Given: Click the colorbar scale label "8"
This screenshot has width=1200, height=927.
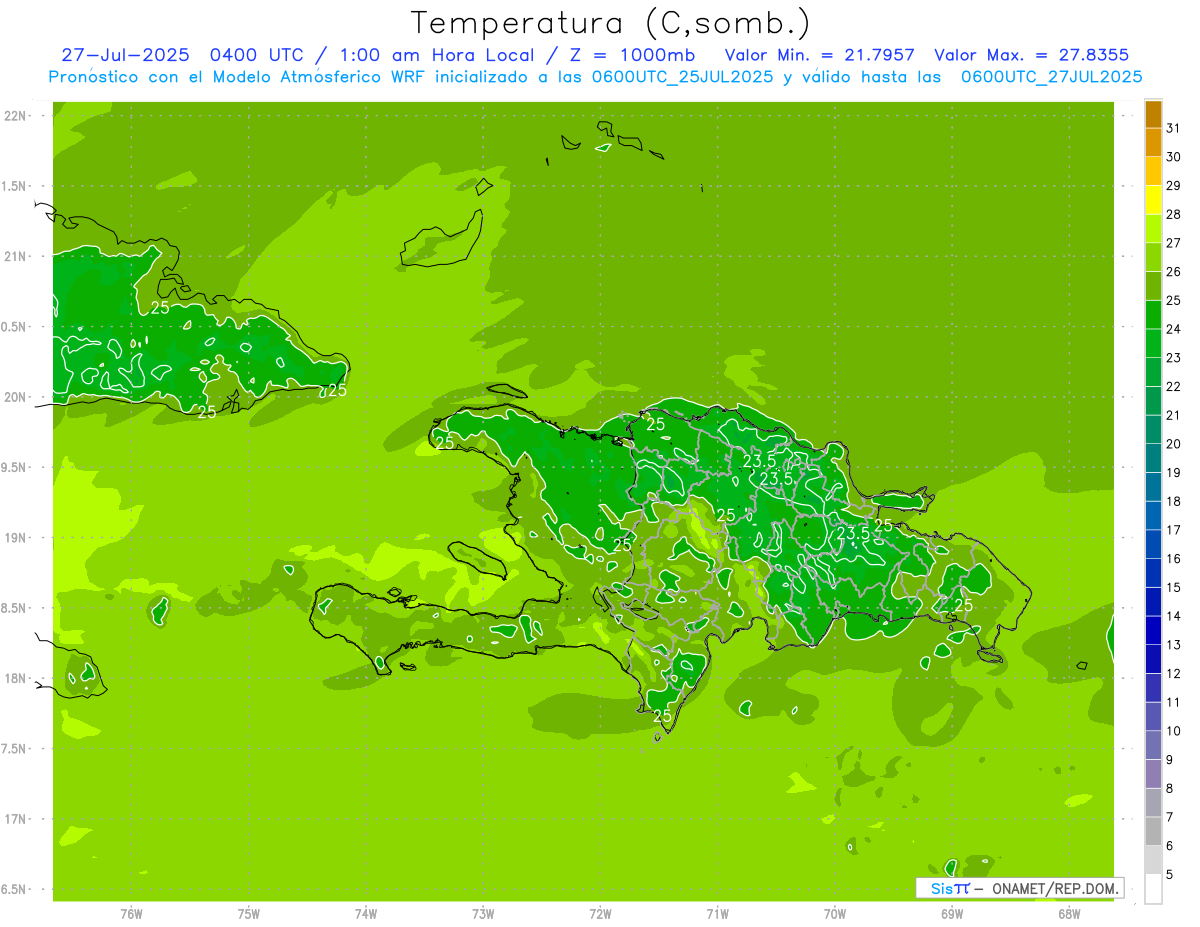Looking at the screenshot, I should 1170,789.
